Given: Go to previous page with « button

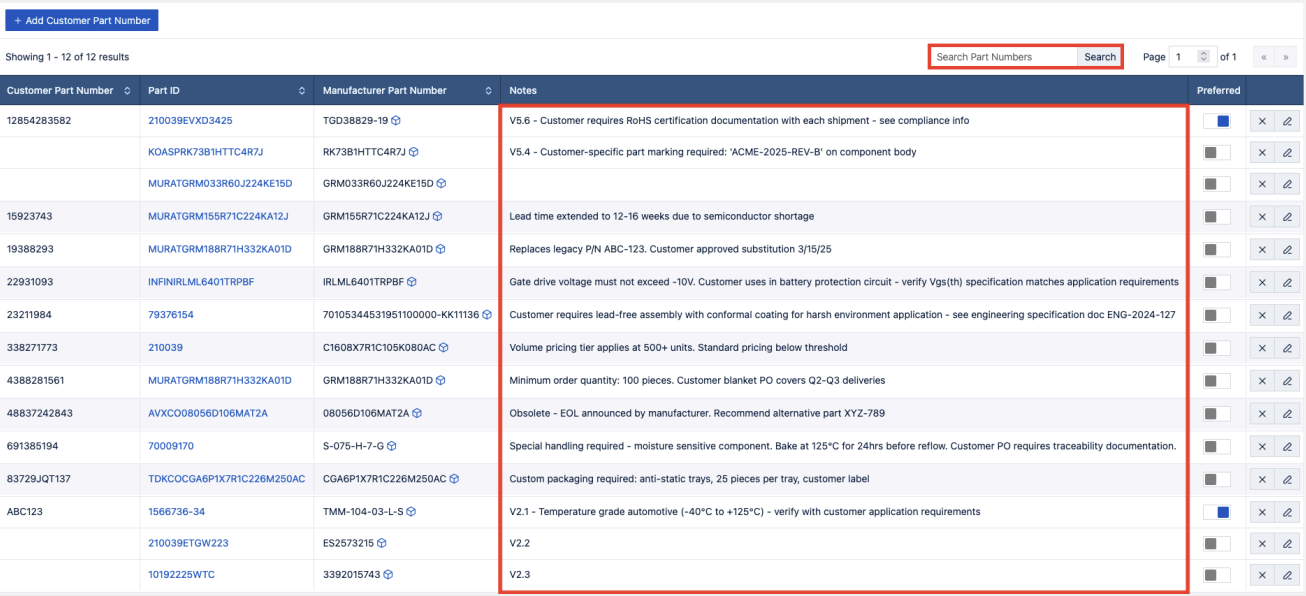Looking at the screenshot, I should 1265,57.
